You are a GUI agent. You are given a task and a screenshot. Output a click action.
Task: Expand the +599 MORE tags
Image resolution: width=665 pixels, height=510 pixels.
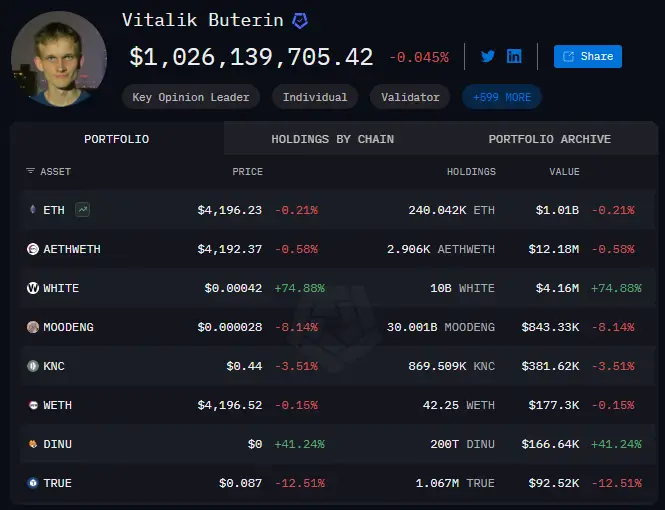point(502,97)
